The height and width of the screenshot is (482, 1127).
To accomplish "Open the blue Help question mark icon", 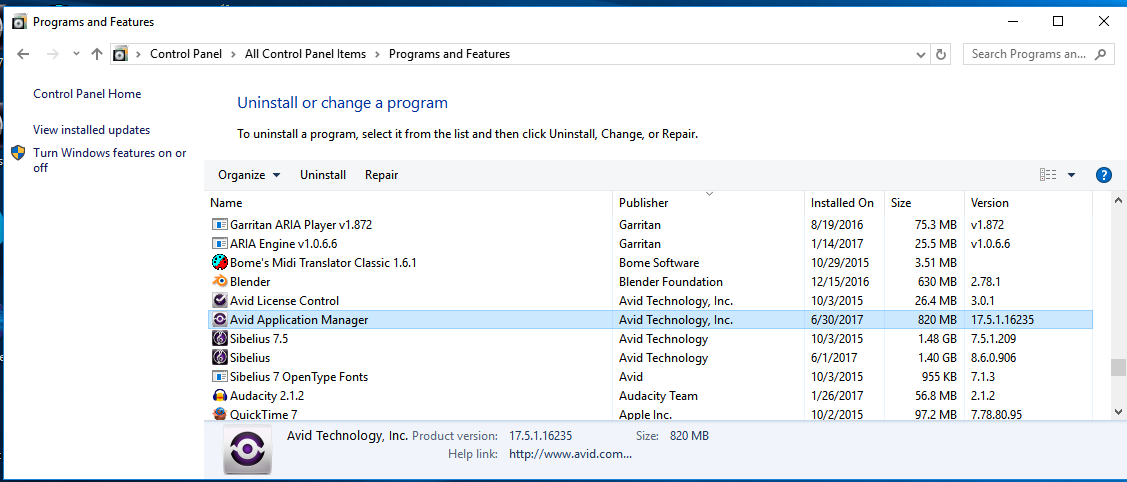I will [1104, 175].
